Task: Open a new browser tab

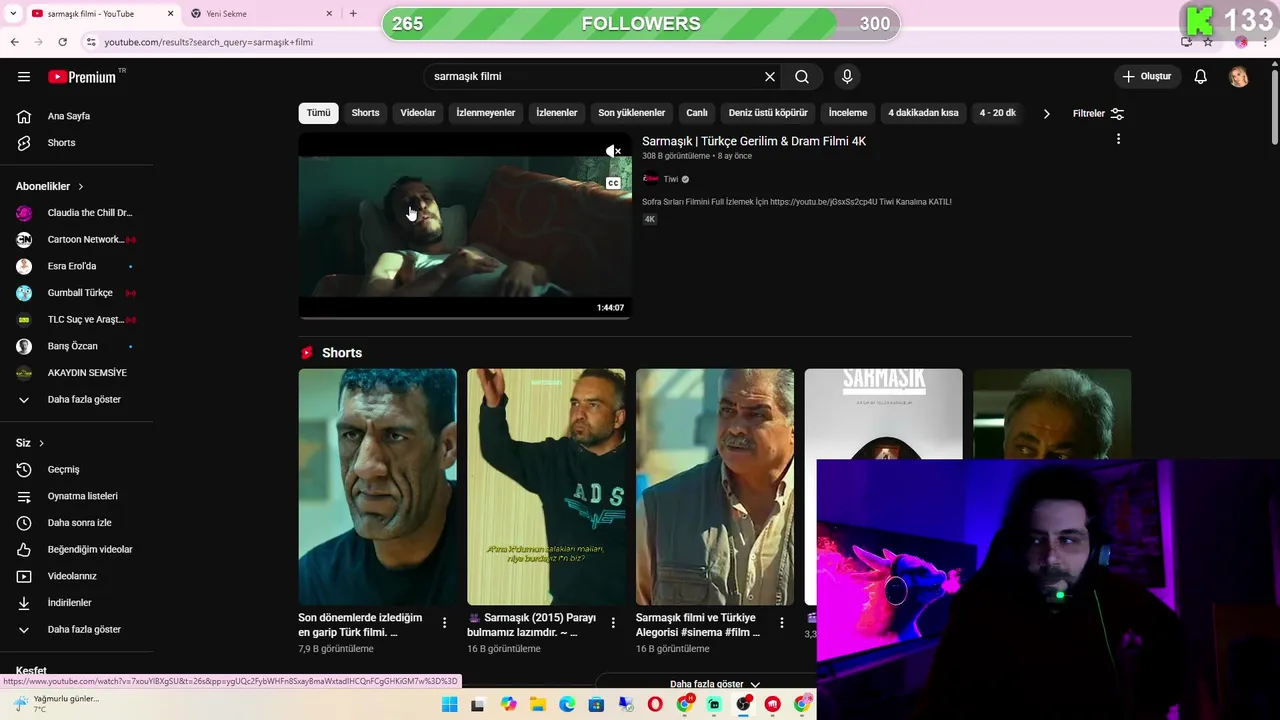Action: tap(353, 14)
